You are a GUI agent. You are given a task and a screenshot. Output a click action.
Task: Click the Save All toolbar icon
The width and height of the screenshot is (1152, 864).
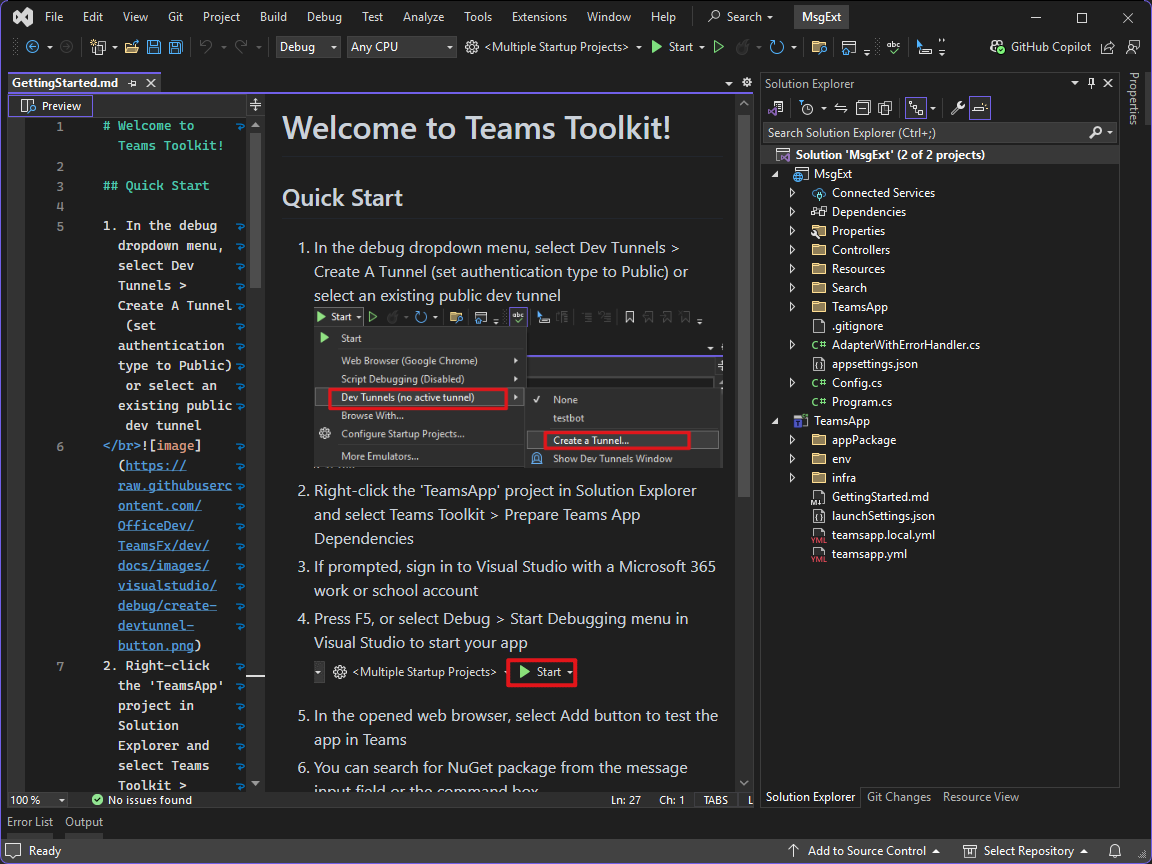176,47
